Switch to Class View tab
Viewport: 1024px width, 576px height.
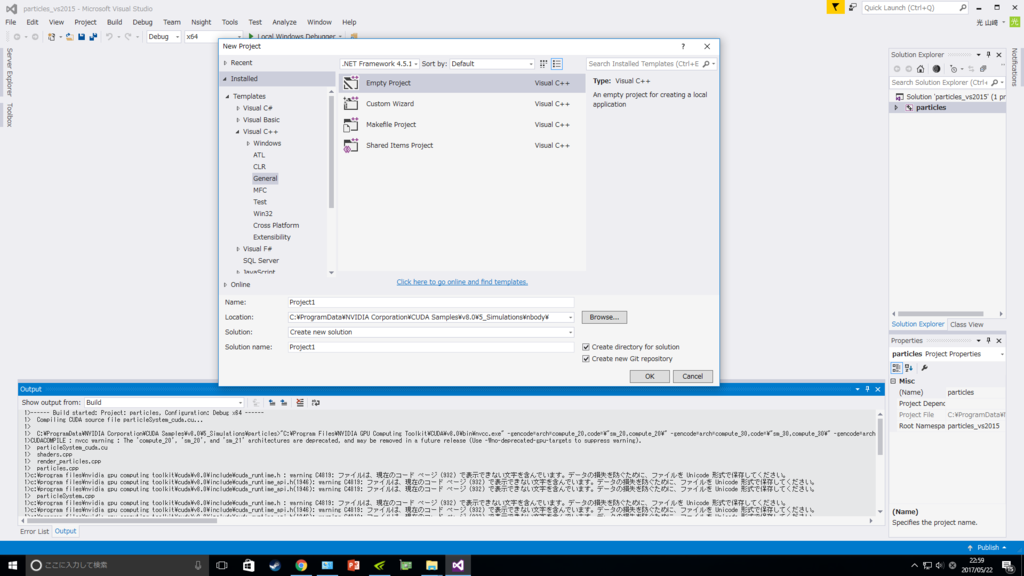click(967, 325)
